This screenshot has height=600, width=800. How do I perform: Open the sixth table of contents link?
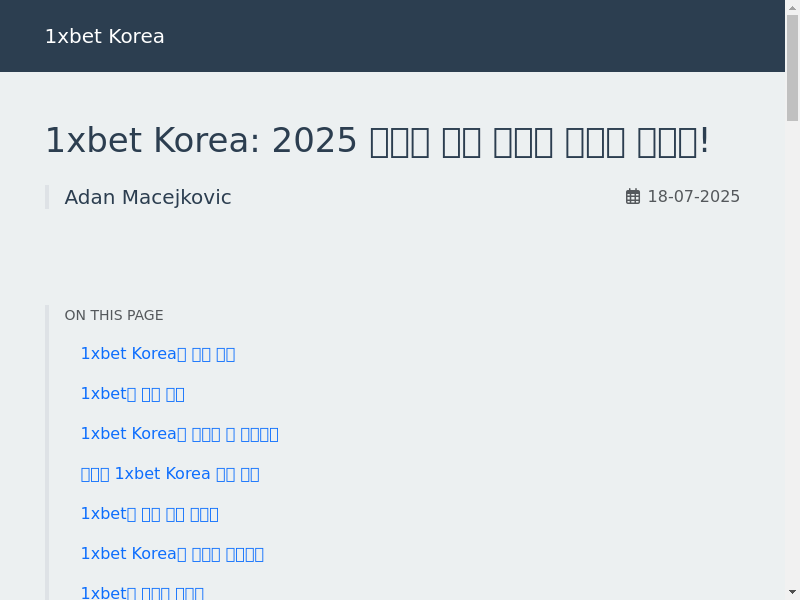tap(172, 554)
